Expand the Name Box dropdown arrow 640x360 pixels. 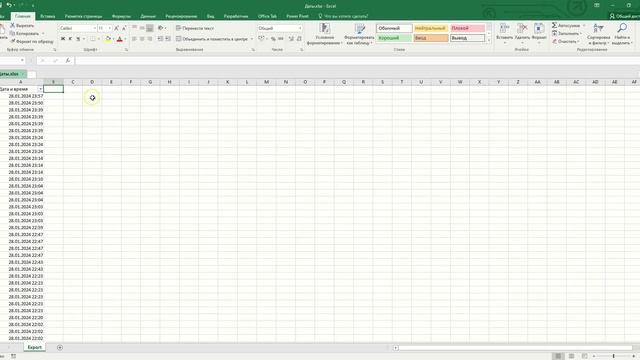coord(22,60)
